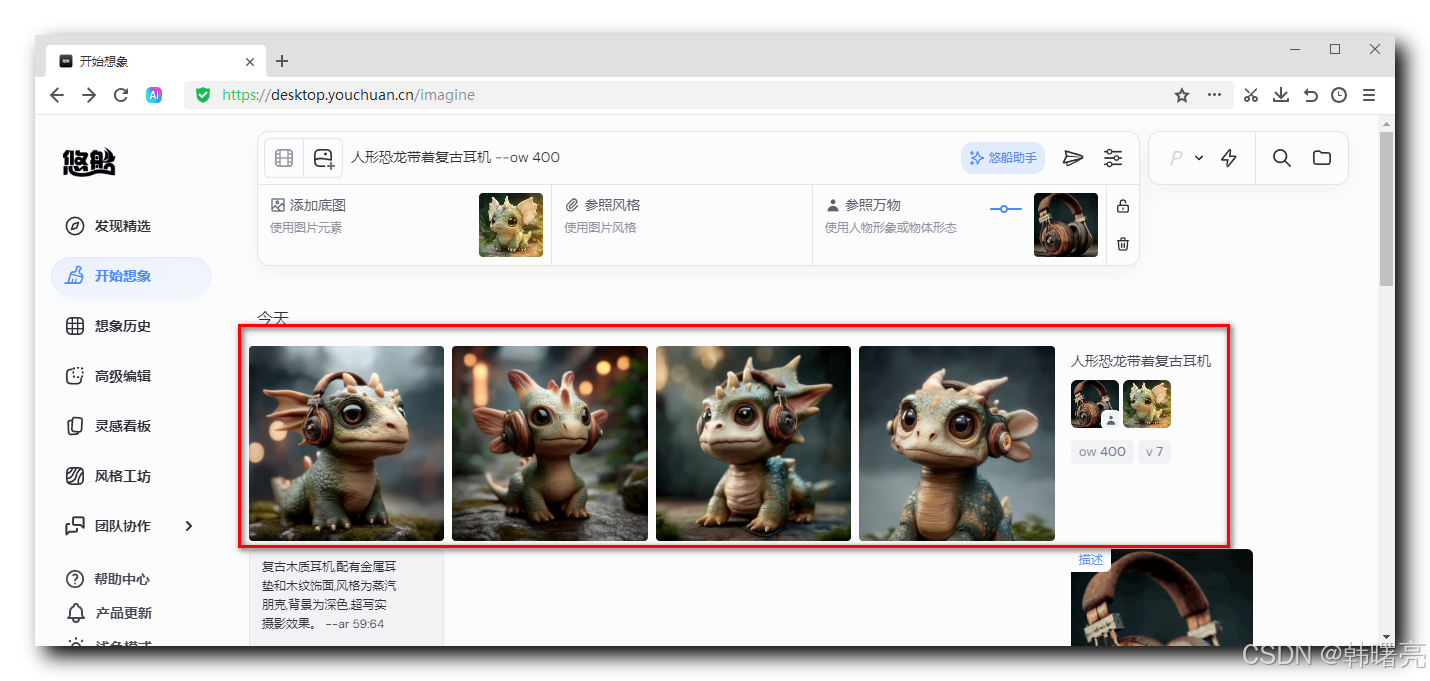Click the undo closed tab icon

pos(1310,95)
